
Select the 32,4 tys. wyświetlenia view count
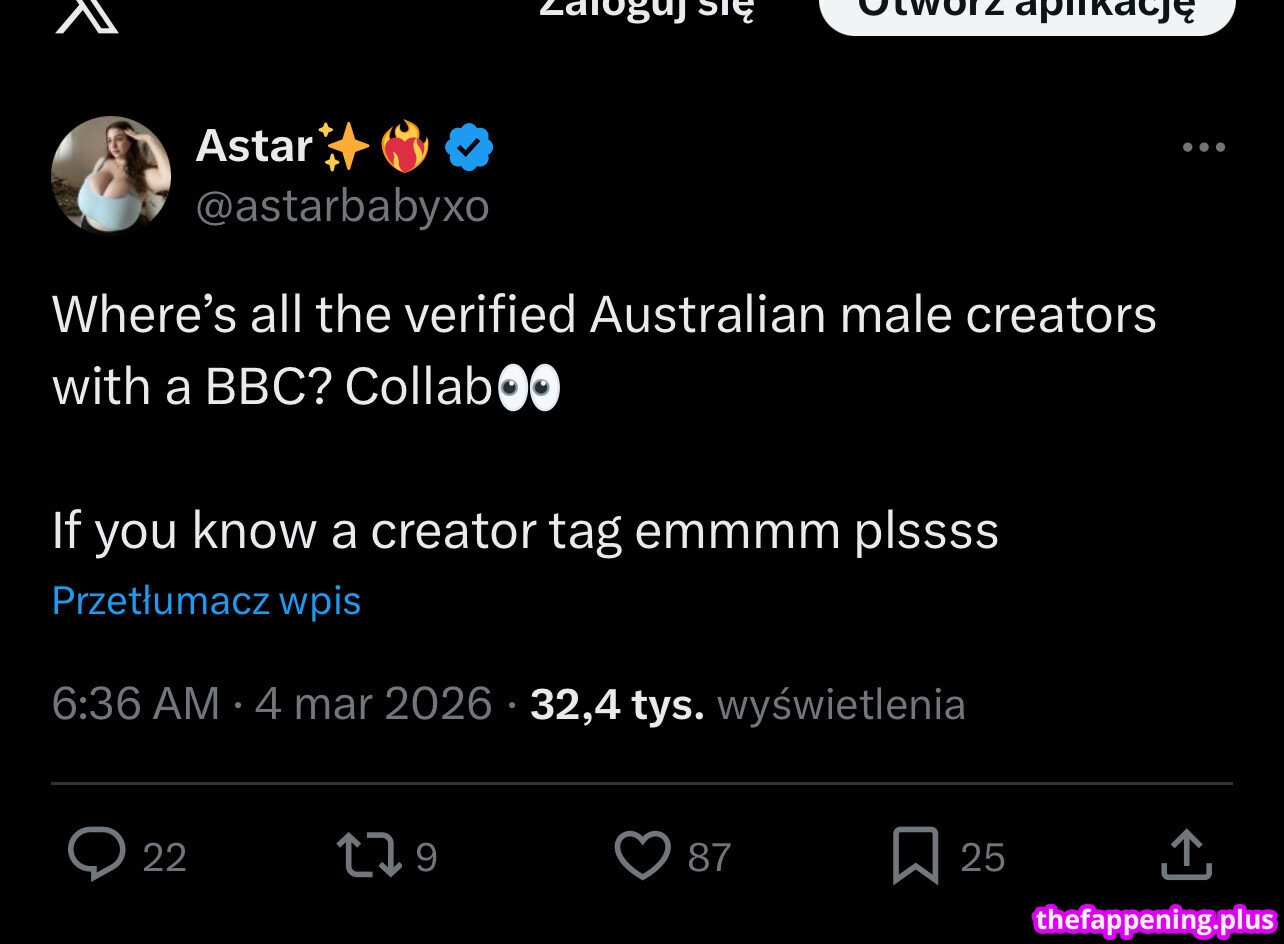click(x=747, y=704)
